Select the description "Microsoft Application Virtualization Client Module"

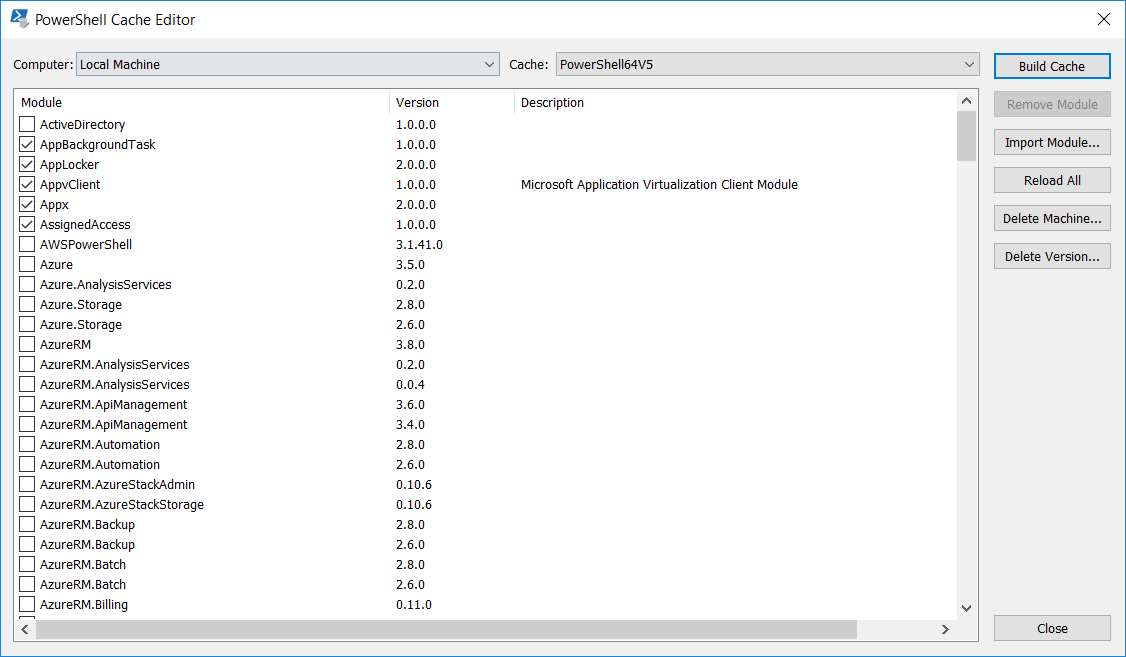659,185
